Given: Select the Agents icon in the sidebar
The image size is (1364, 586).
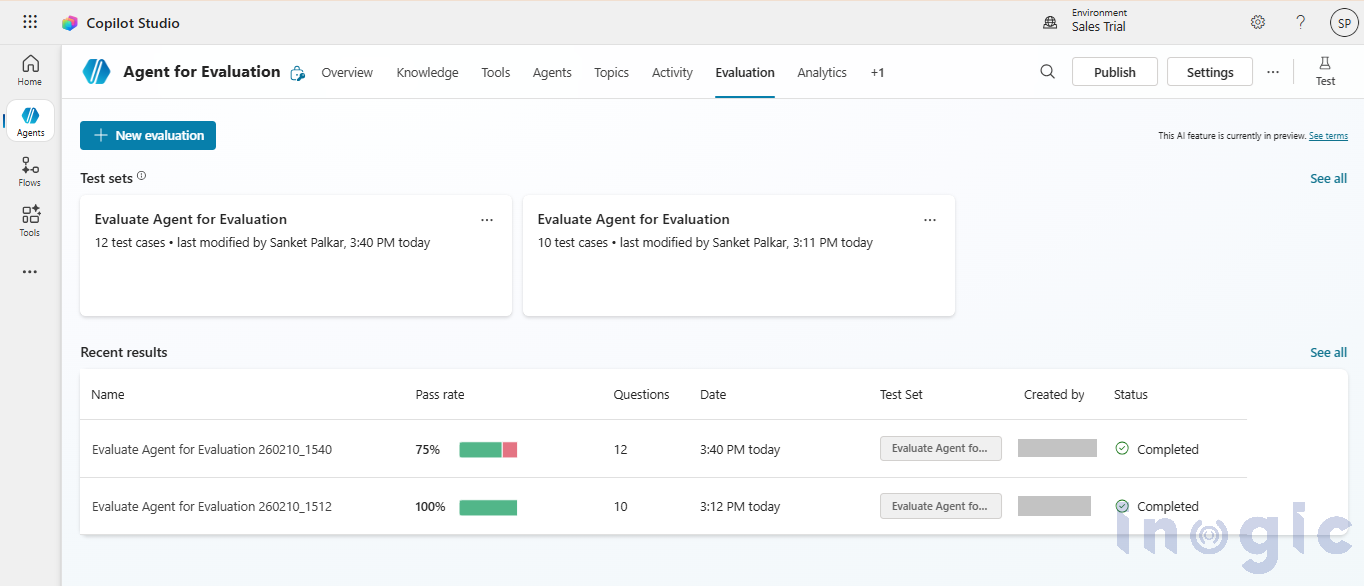Looking at the screenshot, I should point(29,120).
